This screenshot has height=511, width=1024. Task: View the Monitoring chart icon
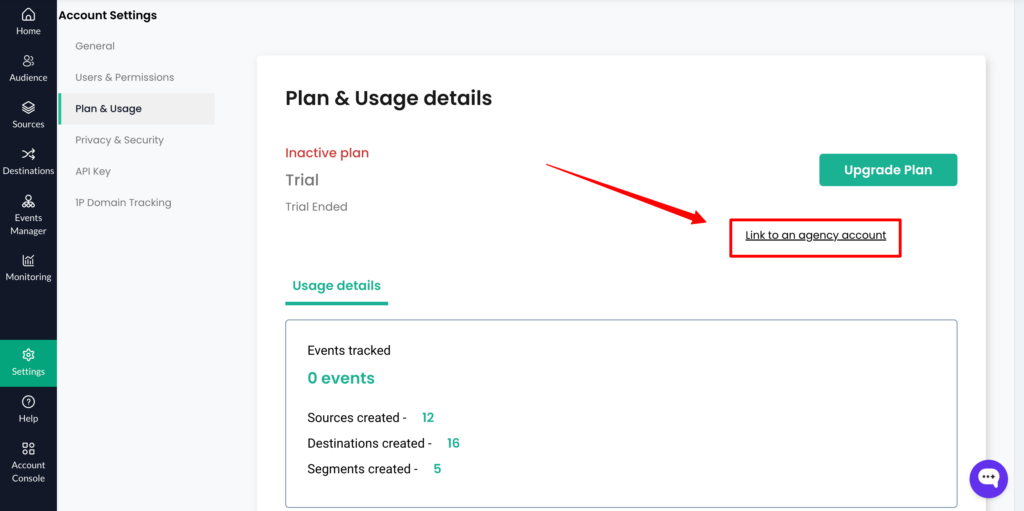(x=28, y=260)
